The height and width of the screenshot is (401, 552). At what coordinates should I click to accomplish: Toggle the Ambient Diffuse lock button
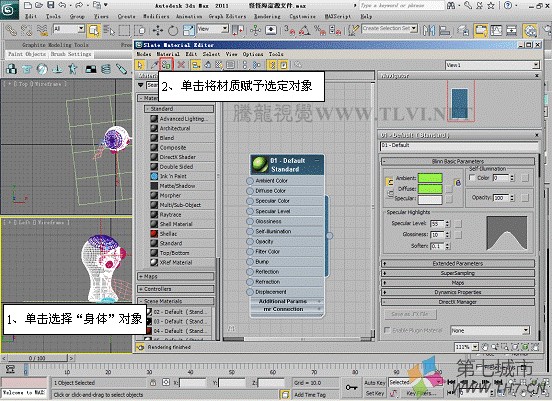coord(389,182)
